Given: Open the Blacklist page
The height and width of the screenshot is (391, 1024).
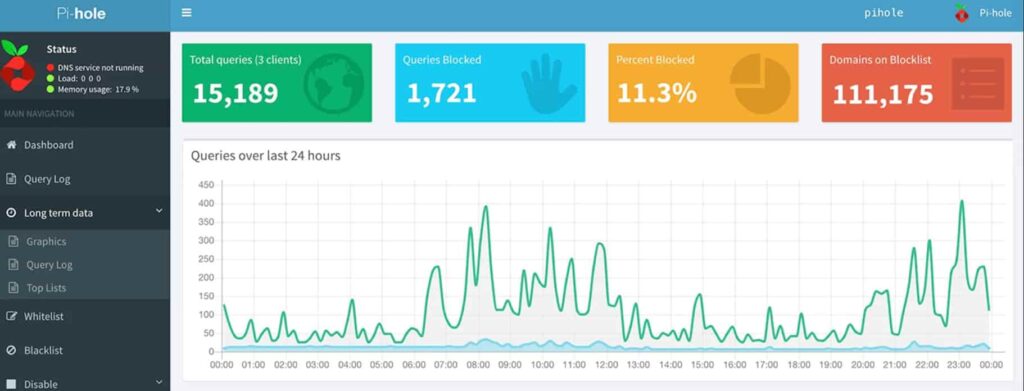Looking at the screenshot, I should 85,351.
